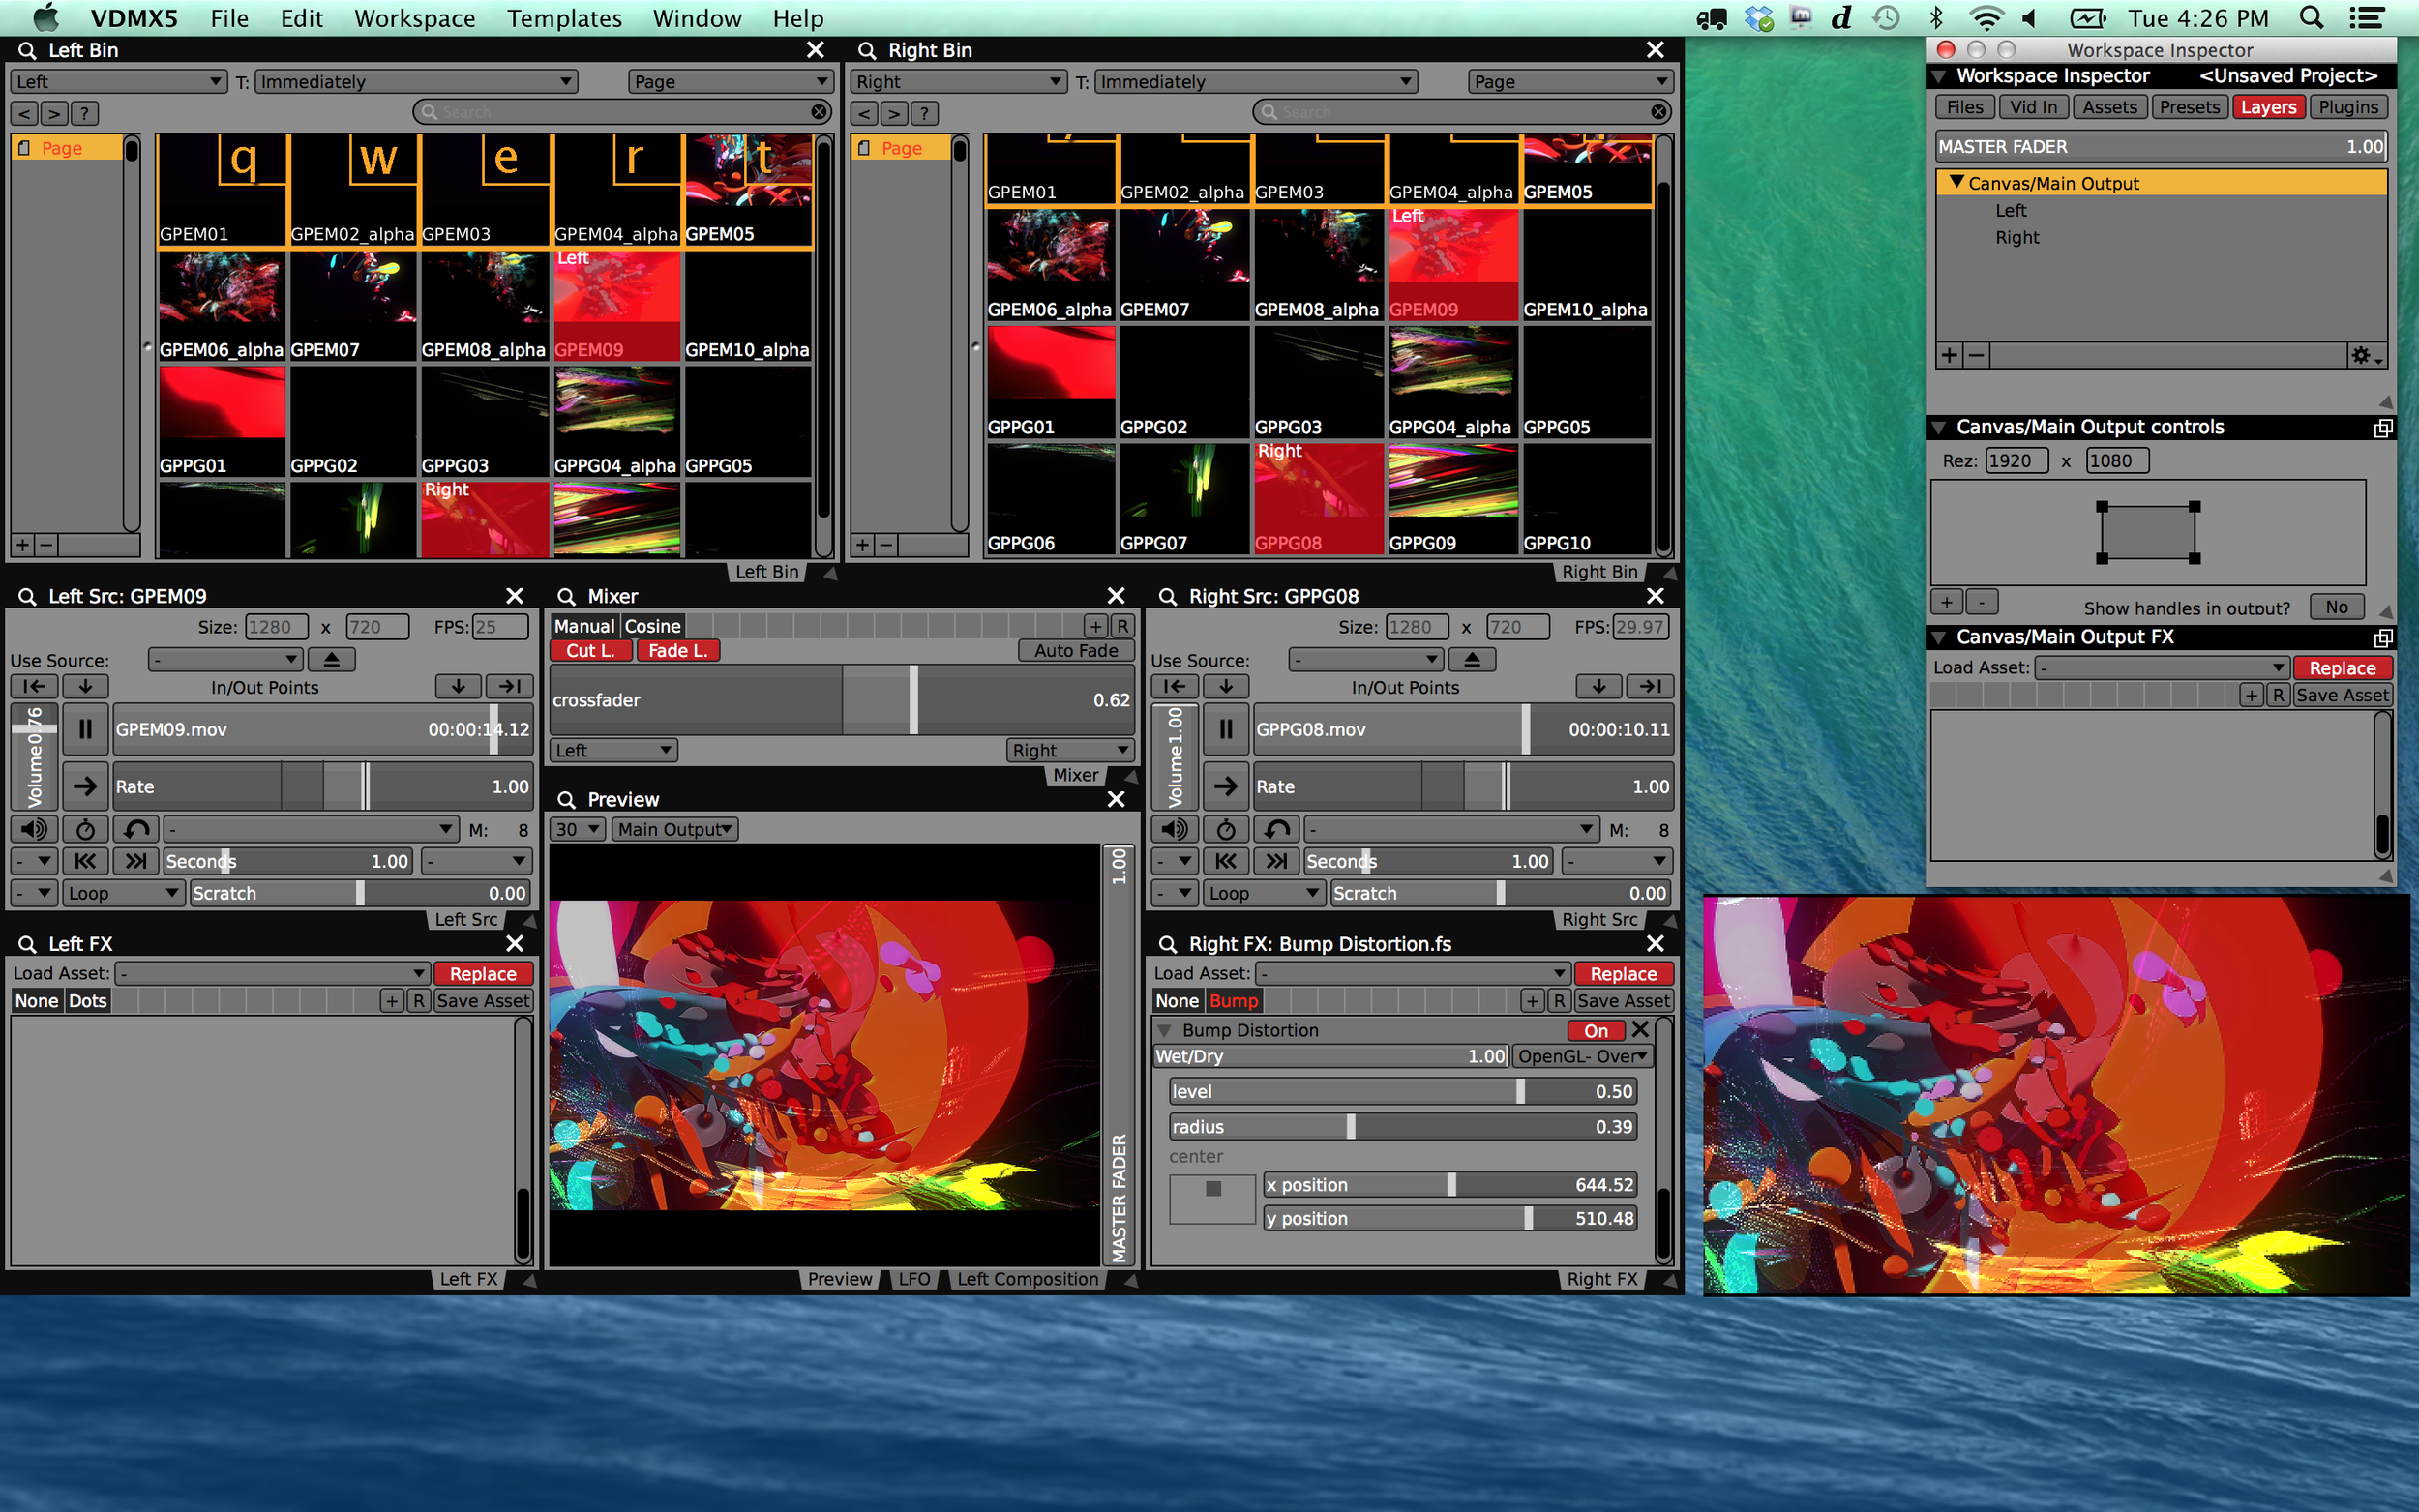Add a layer with the plus button
Screen dimensions: 2419x1512
[x=1949, y=355]
